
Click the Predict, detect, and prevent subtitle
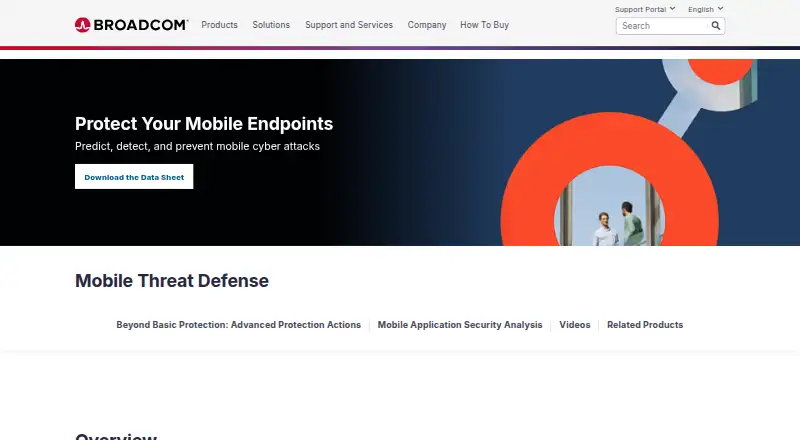(197, 146)
